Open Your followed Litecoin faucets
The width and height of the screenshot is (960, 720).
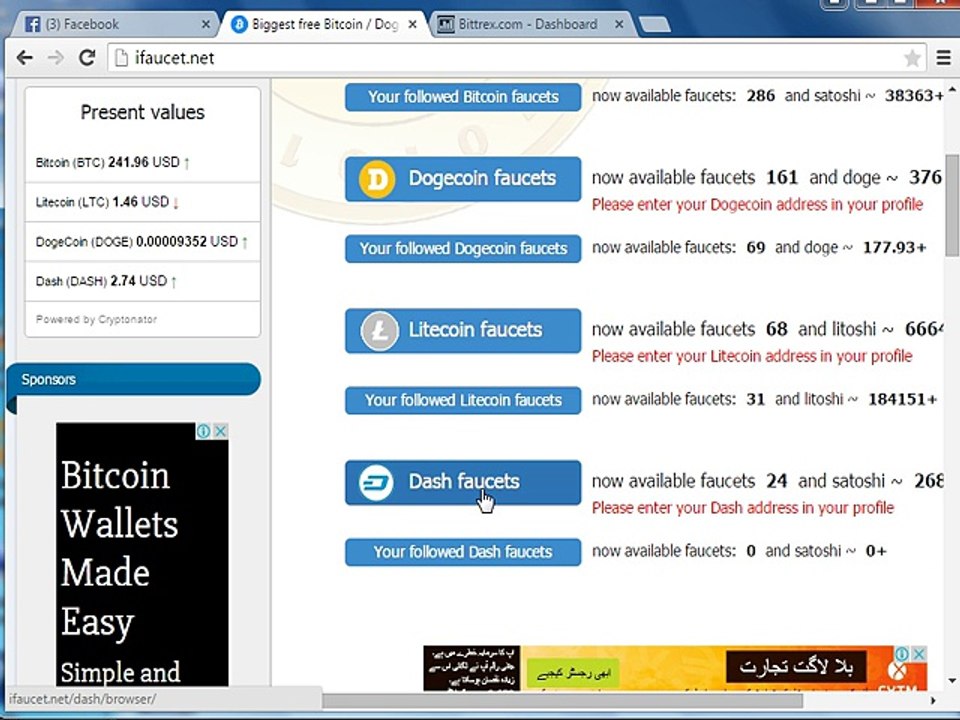pyautogui.click(x=463, y=400)
